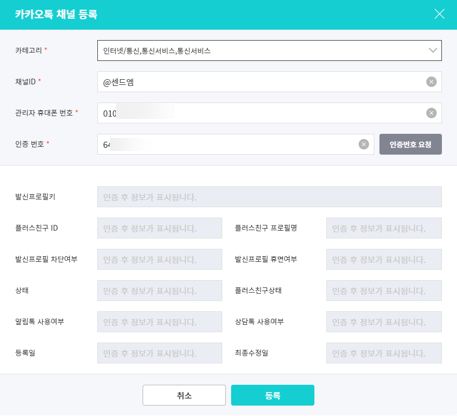The width and height of the screenshot is (457, 416).
Task: Click the 플러스친구 ID field
Action: pos(159,228)
